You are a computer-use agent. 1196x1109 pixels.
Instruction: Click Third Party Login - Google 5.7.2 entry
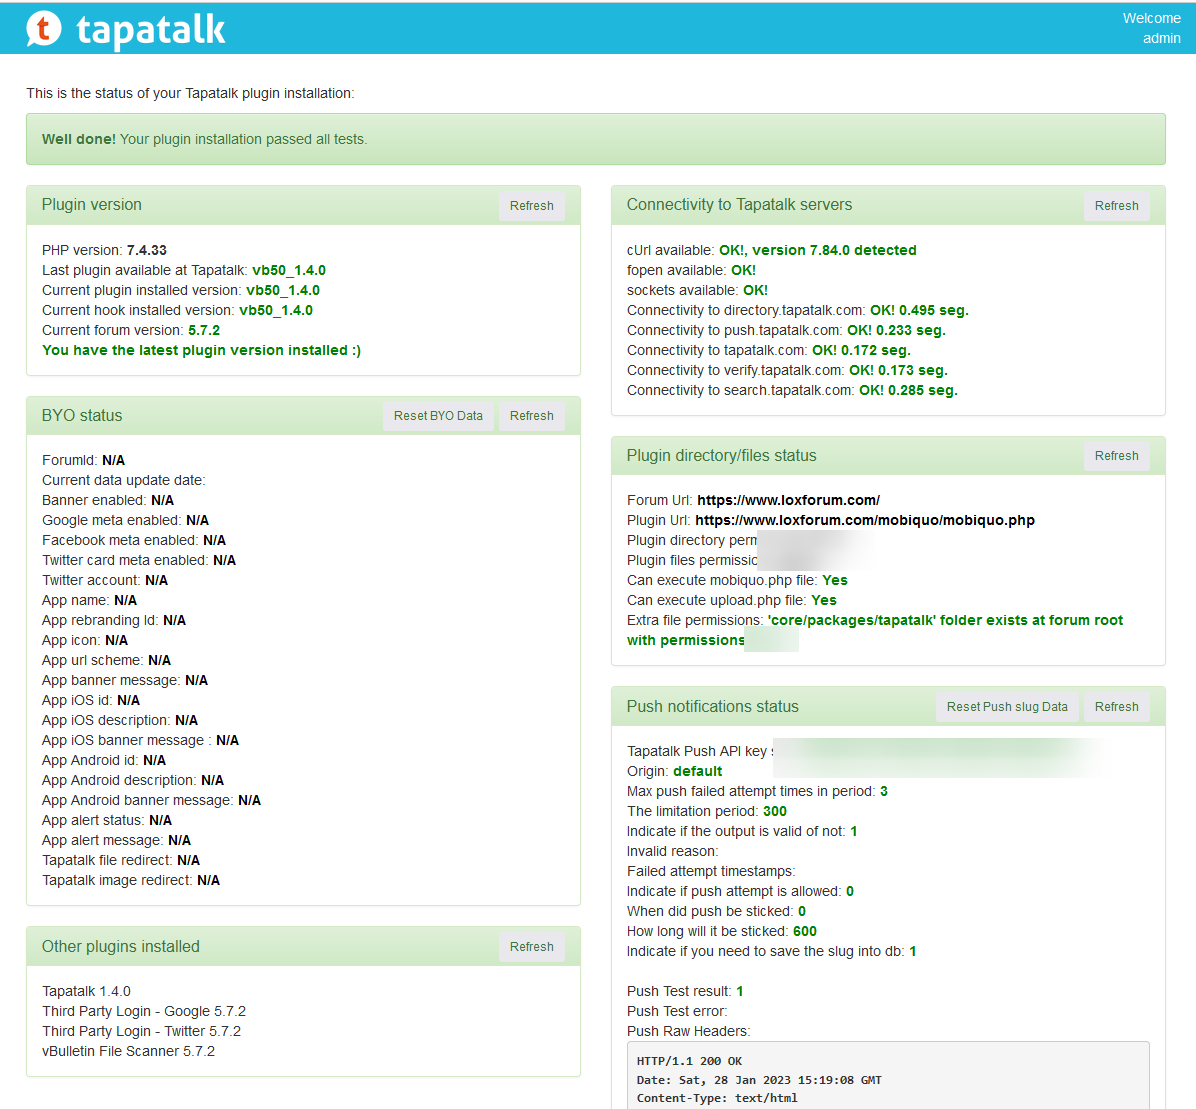click(144, 1011)
